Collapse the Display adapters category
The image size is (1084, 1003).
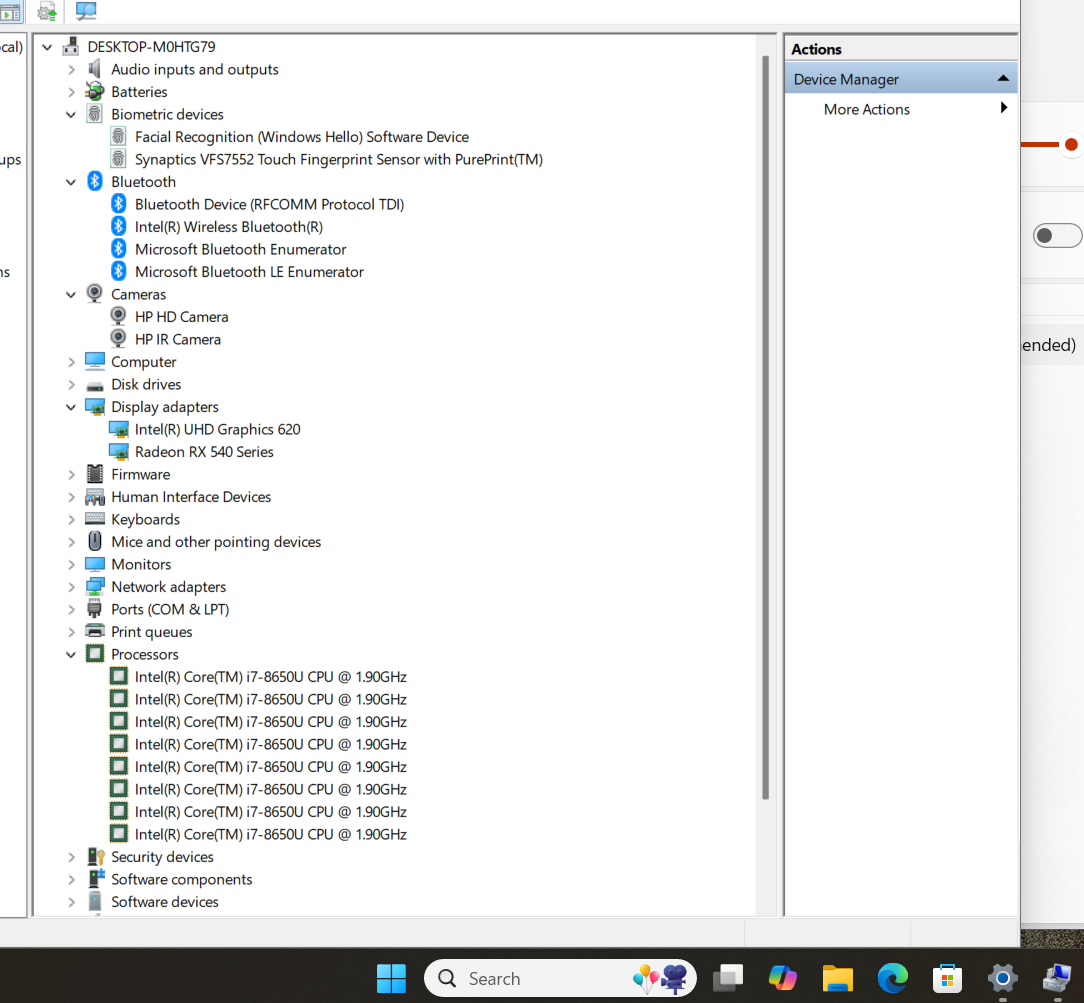pos(71,407)
